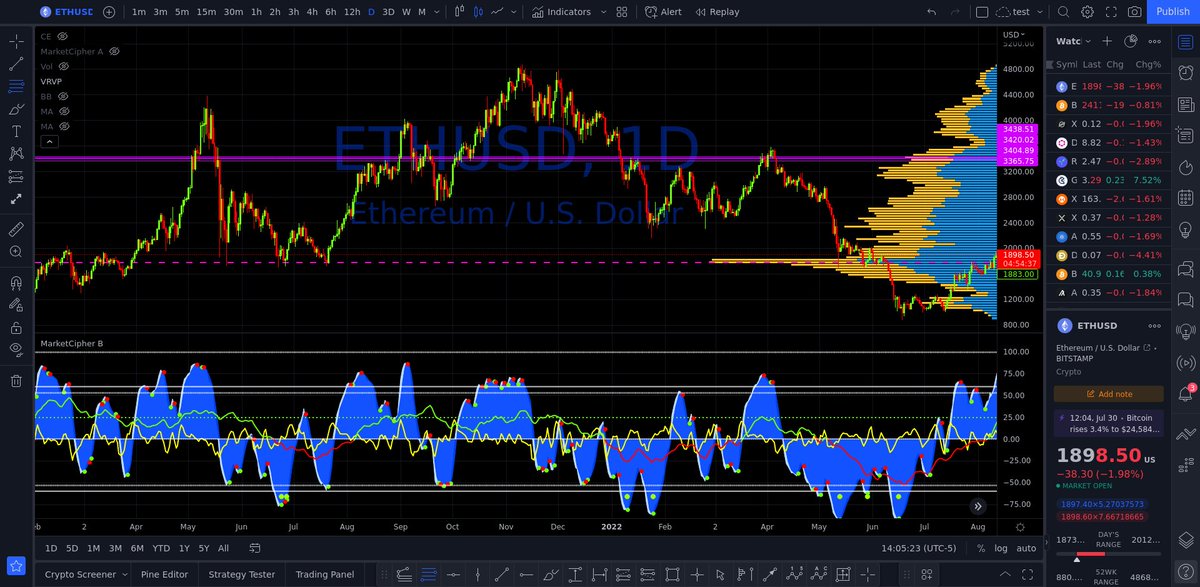This screenshot has width=1200, height=587.
Task: Enter fullscreen mode
Action: (x=1110, y=12)
